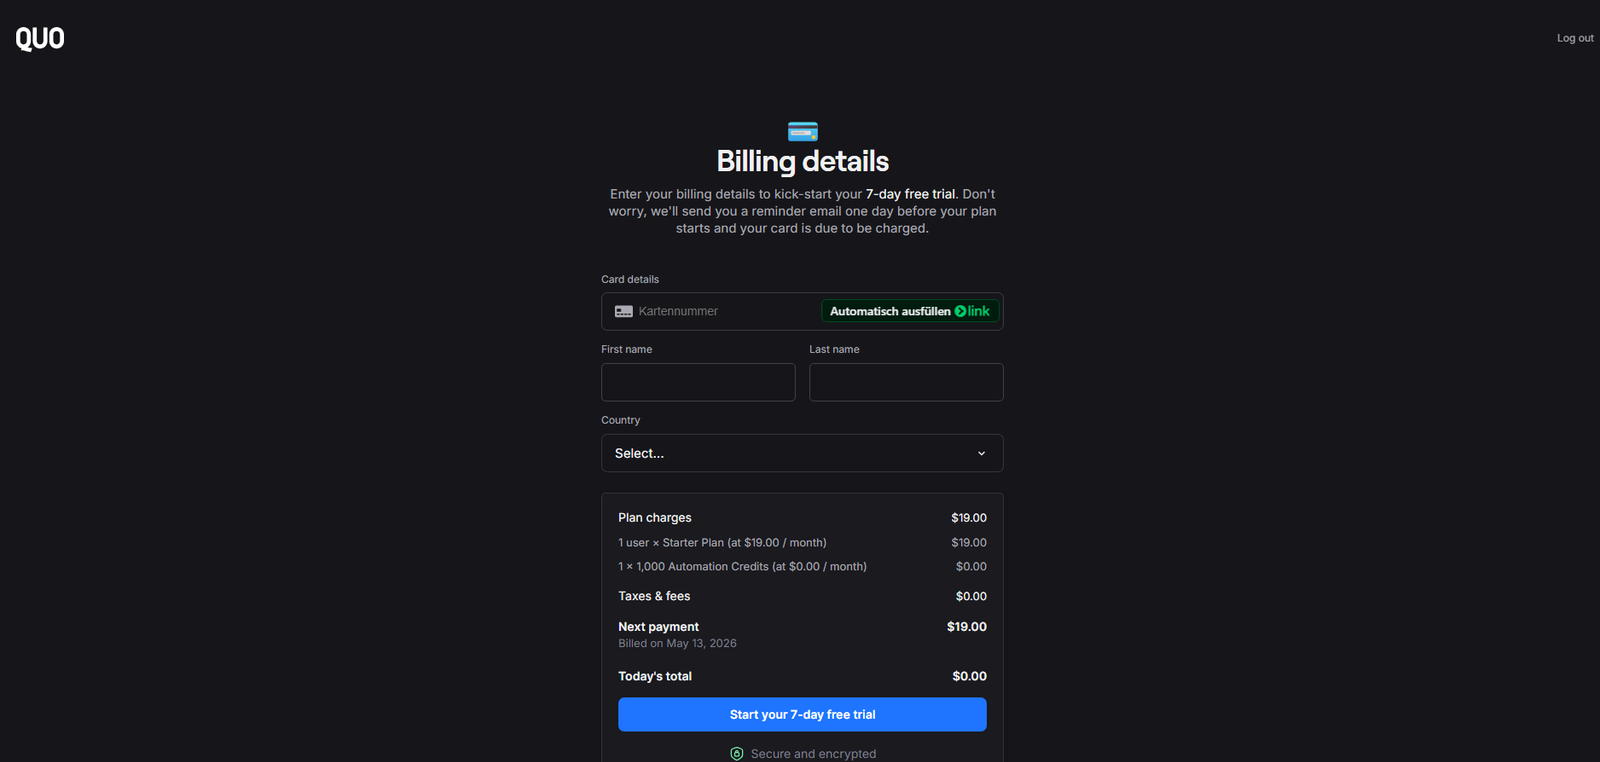Viewport: 1600px width, 762px height.
Task: Click the card icon in Kartennummer field
Action: 624,312
